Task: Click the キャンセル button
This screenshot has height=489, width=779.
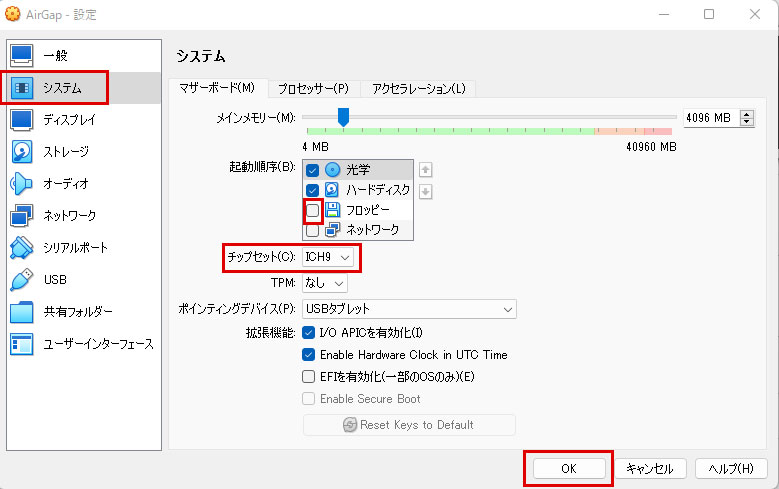Action: (650, 469)
